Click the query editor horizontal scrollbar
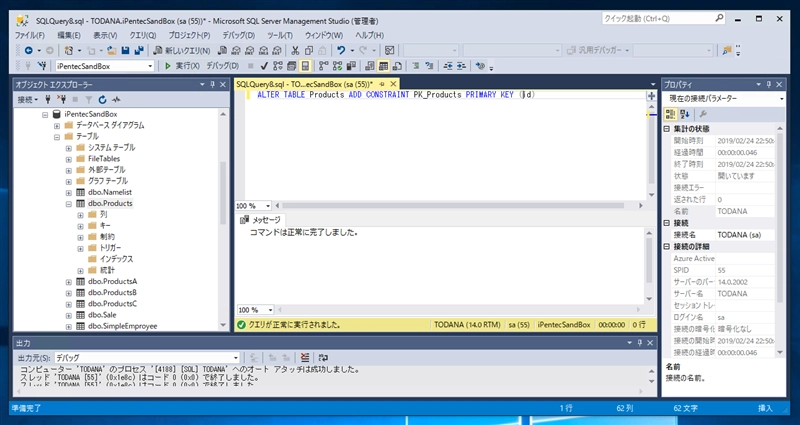Image resolution: width=800 pixels, height=425 pixels. point(452,206)
